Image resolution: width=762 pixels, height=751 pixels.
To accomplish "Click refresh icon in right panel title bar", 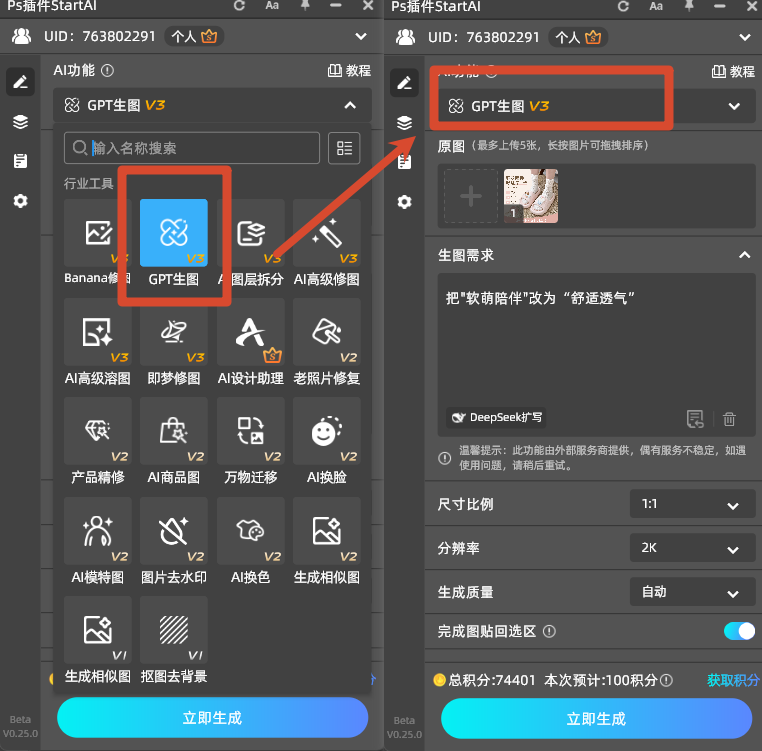I will pos(623,6).
